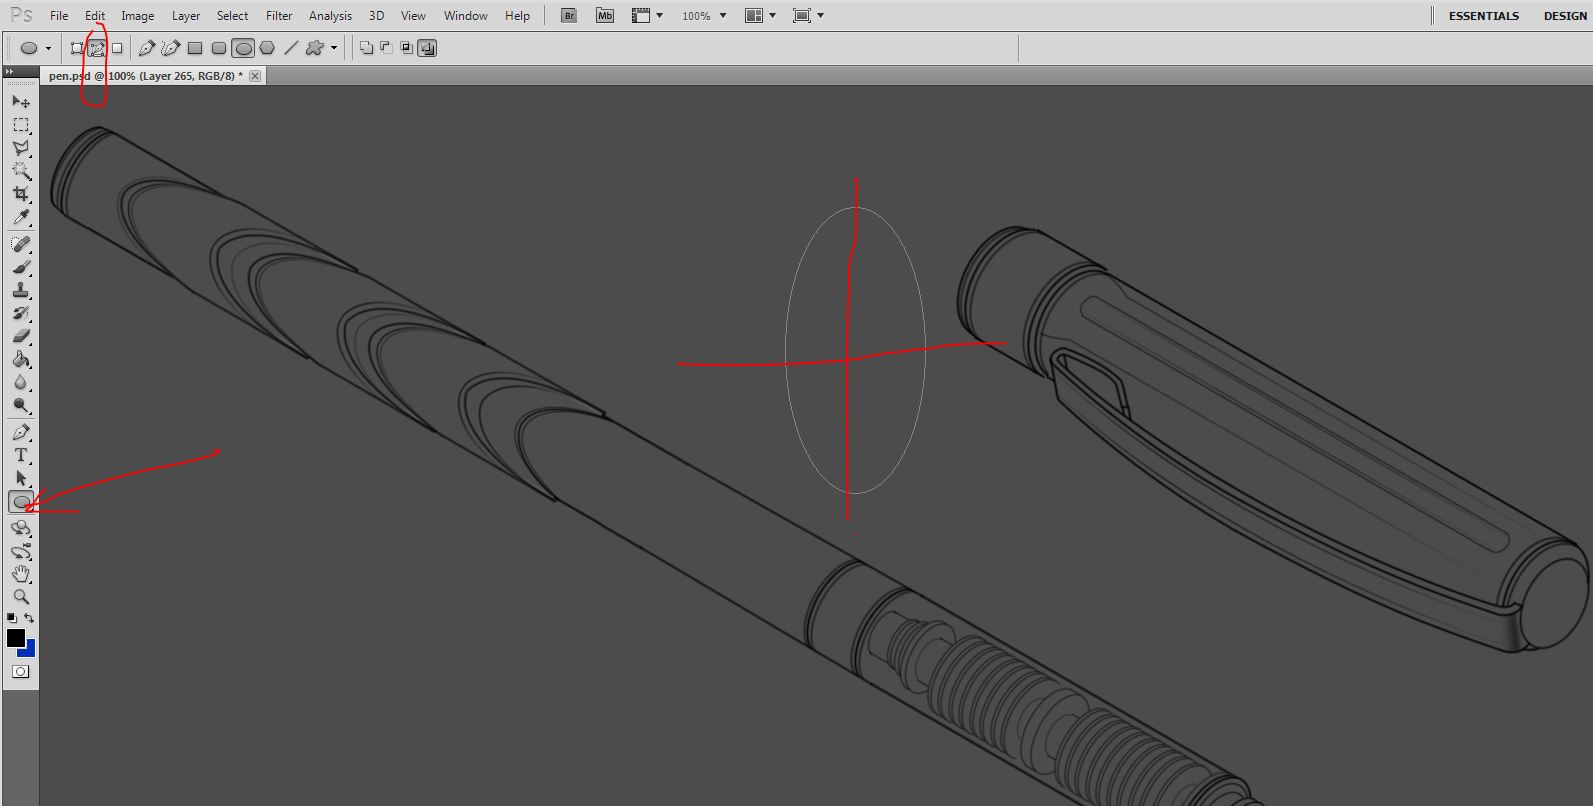Enable Shape Layers mode in options bar

pyautogui.click(x=77, y=48)
